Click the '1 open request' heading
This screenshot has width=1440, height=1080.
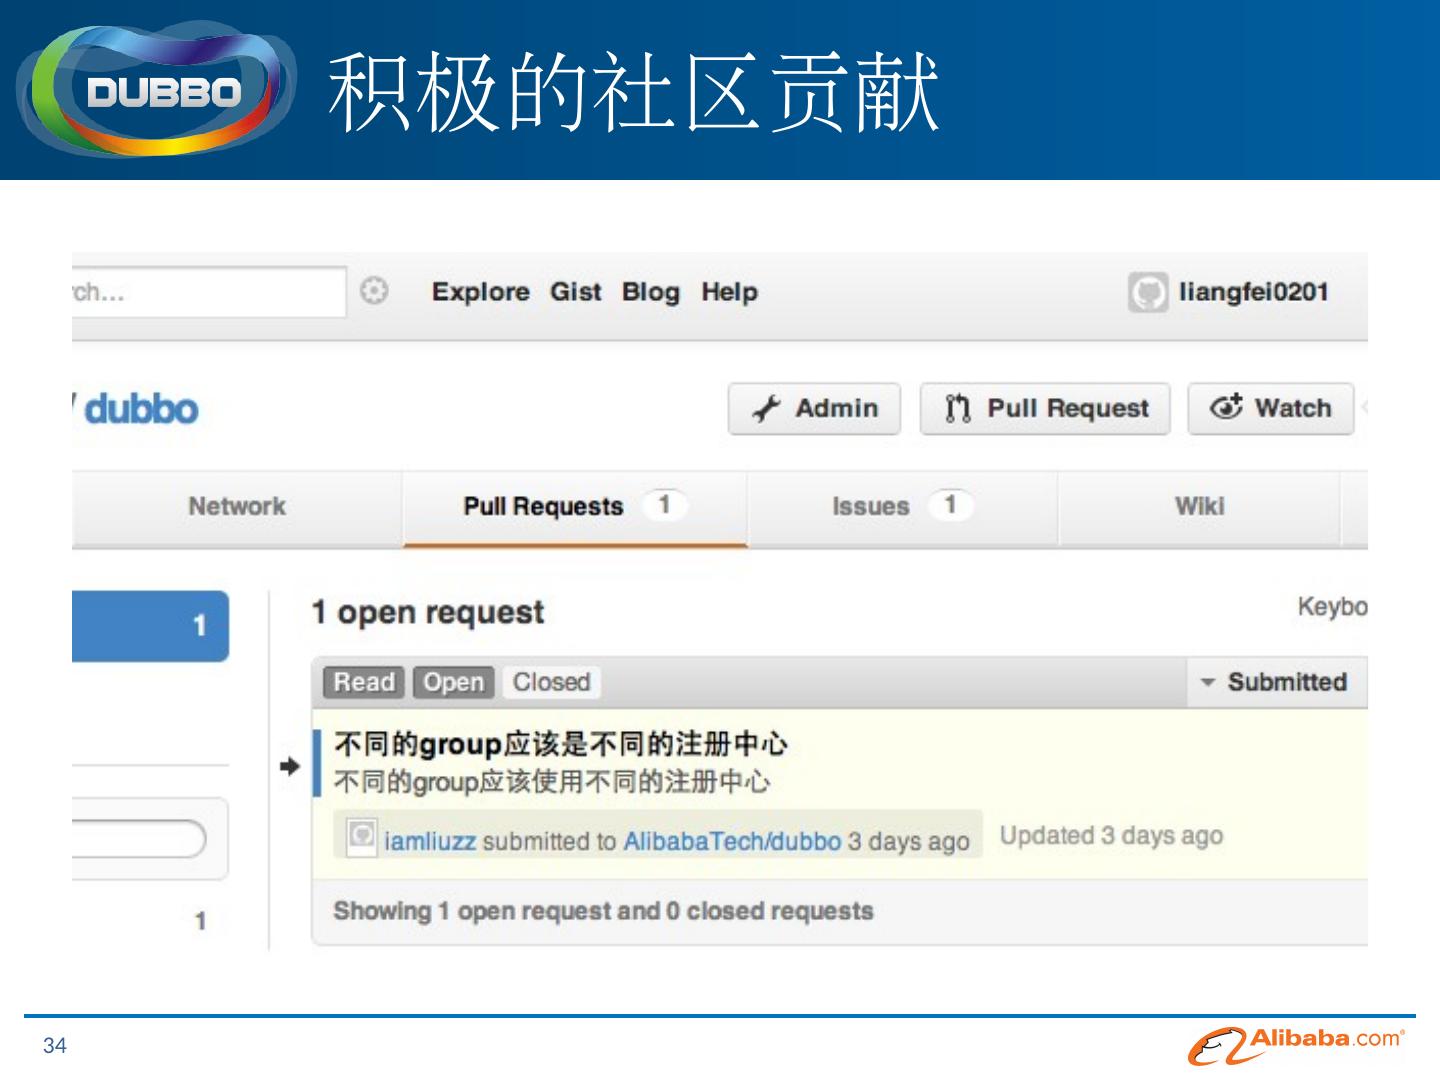coord(428,612)
